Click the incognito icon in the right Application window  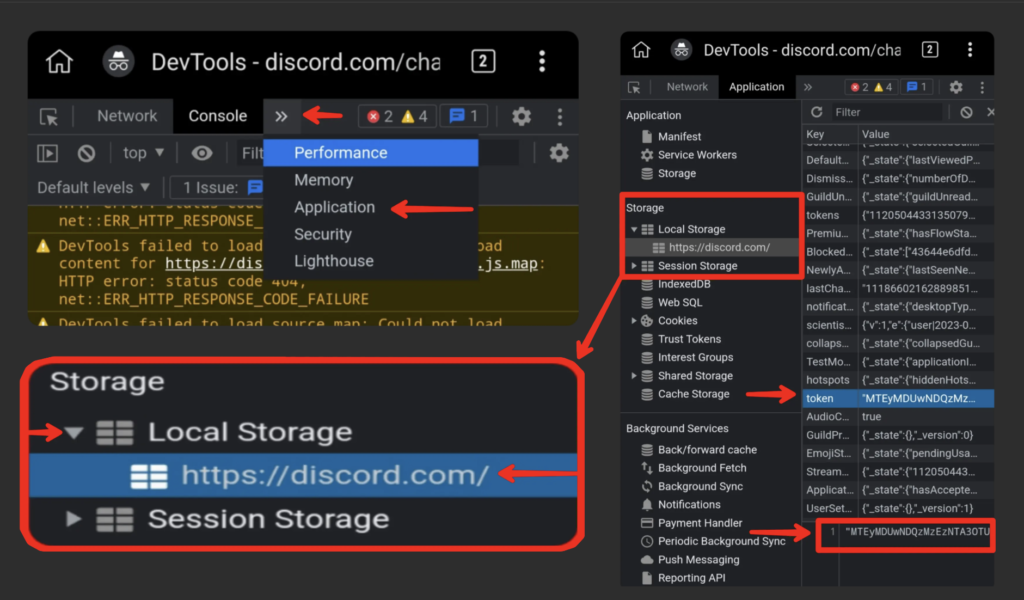point(681,50)
